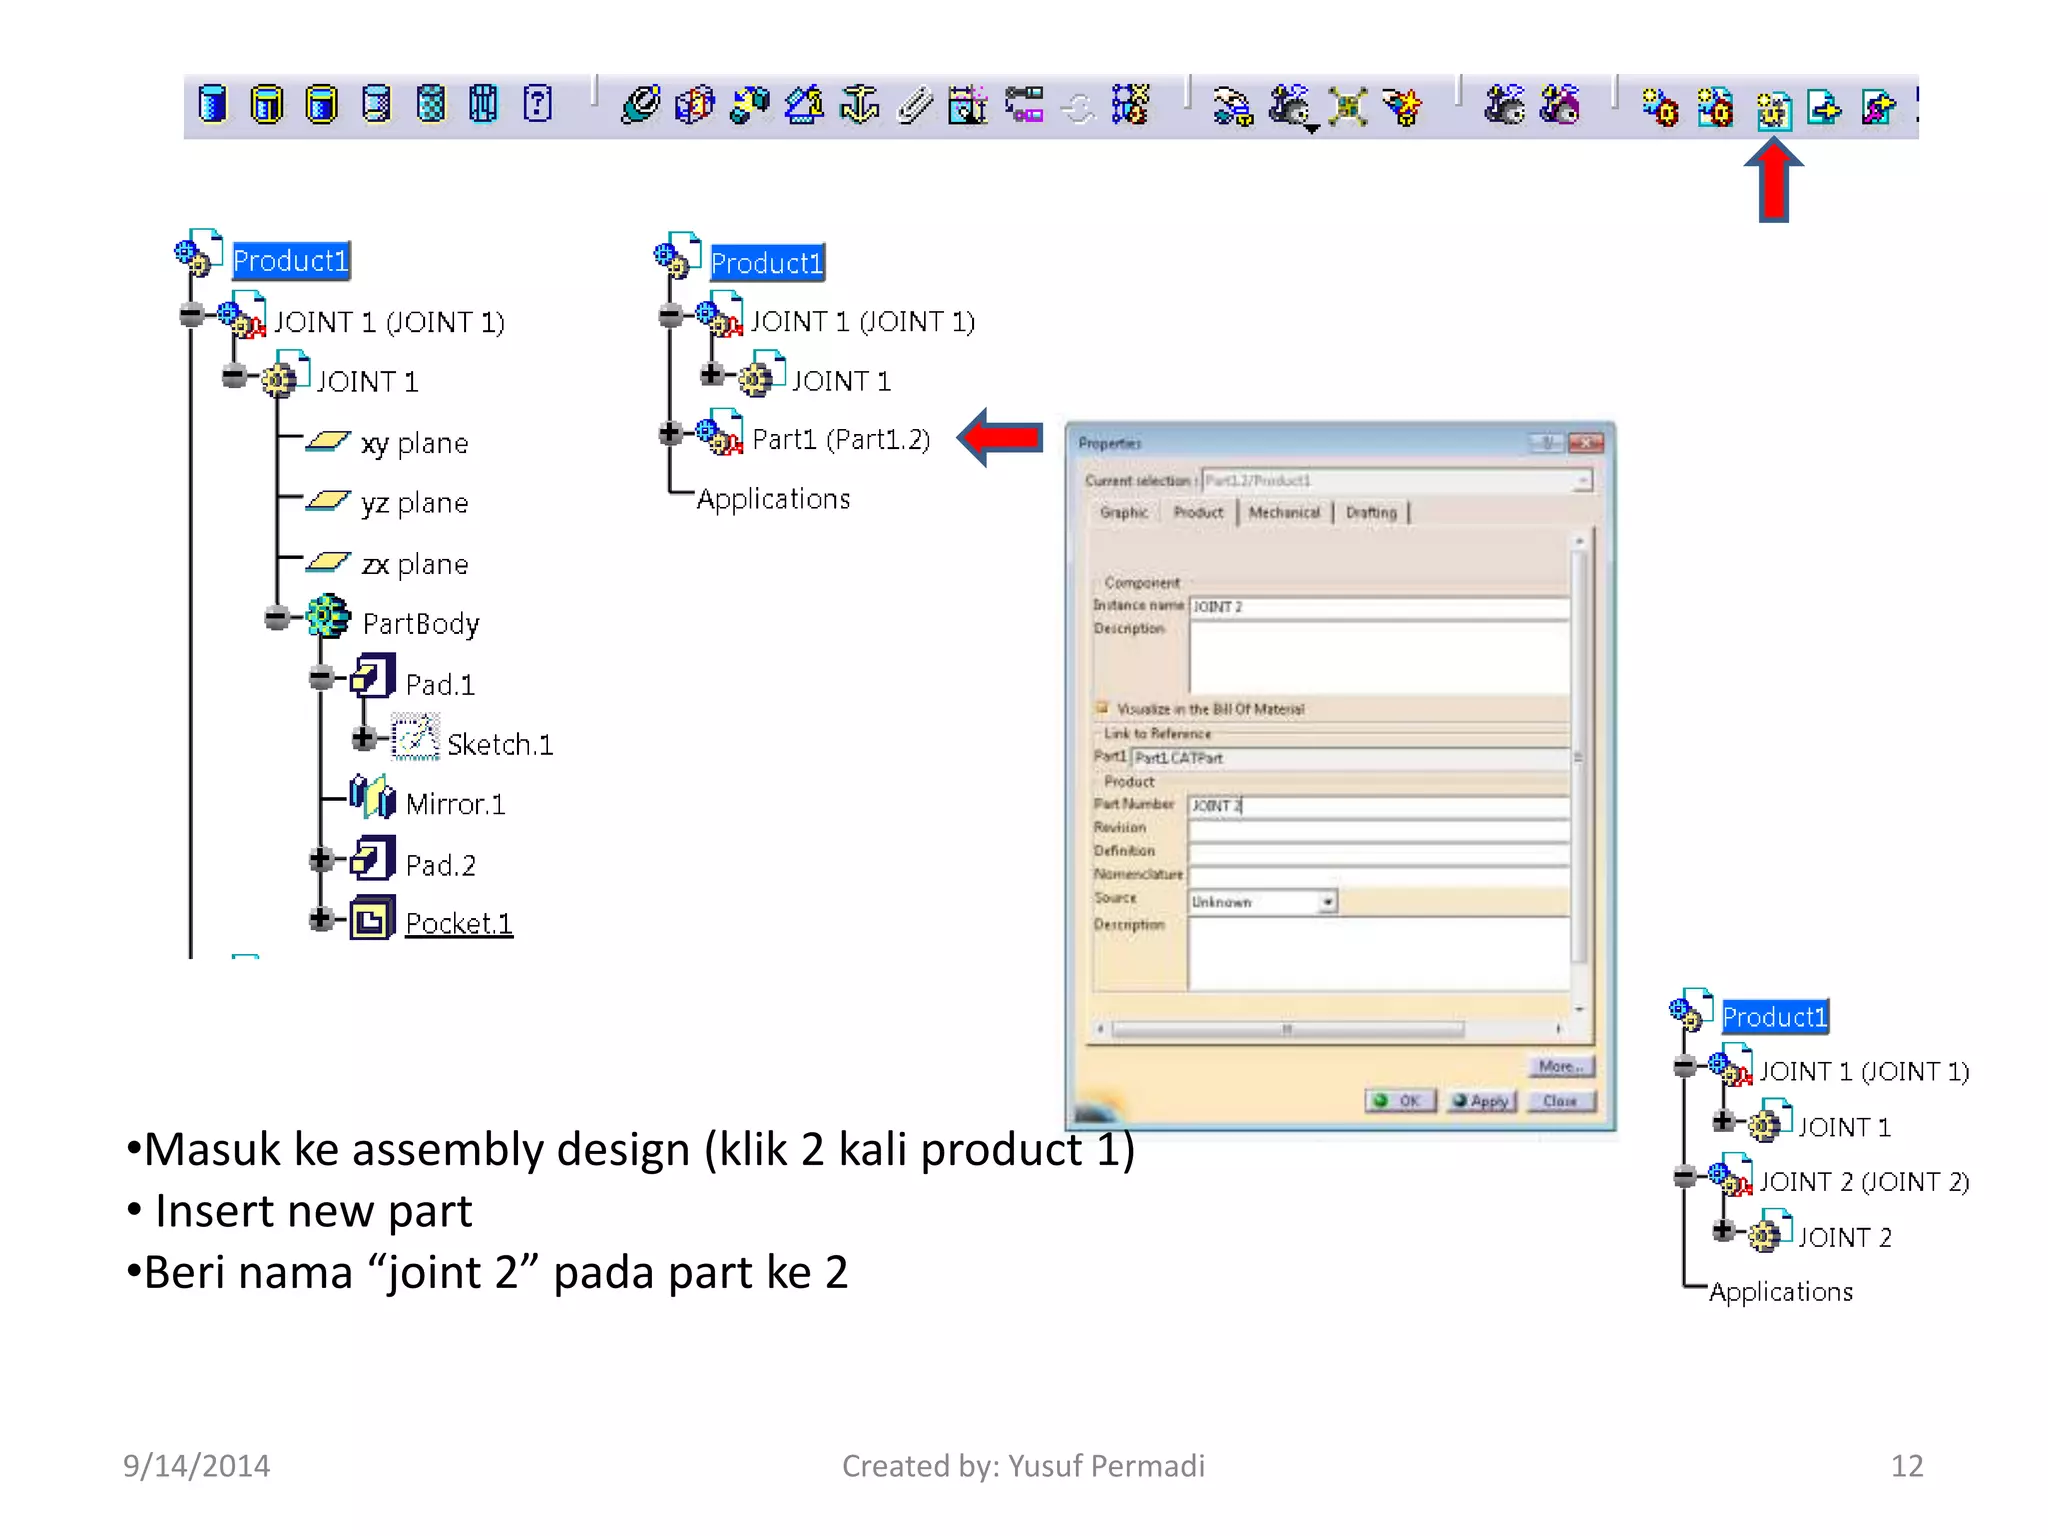Select the Coincidence Constraint tool
Screen dimensions: 2048x1536
tap(640, 105)
